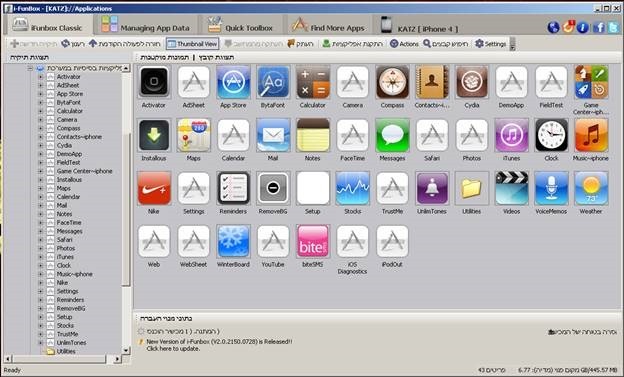624x377 pixels.
Task: Toggle Thumbnail View mode
Action: click(192, 44)
